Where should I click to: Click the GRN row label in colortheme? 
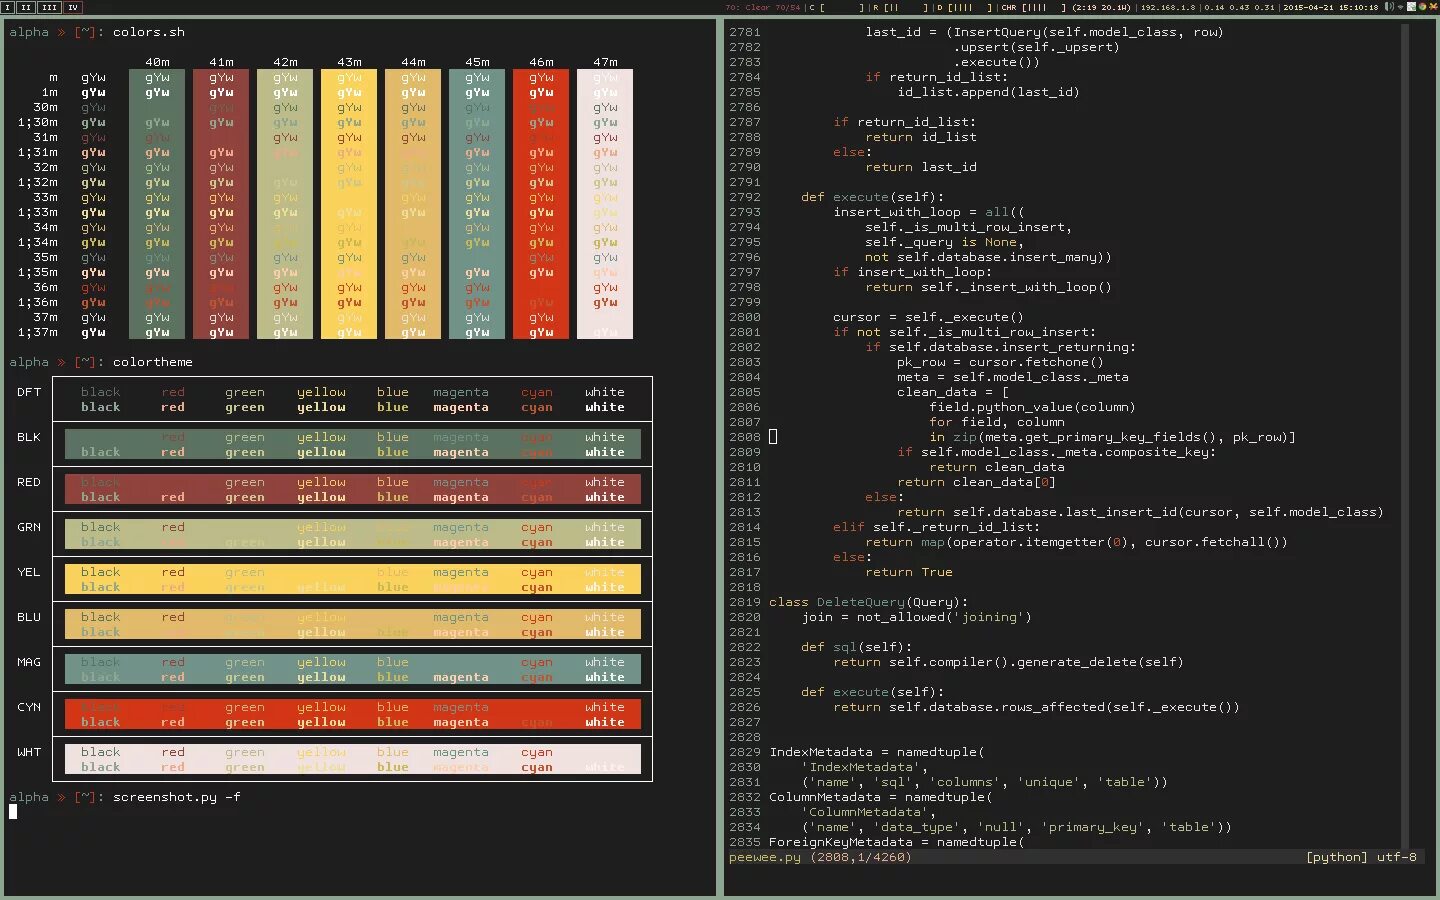(29, 527)
